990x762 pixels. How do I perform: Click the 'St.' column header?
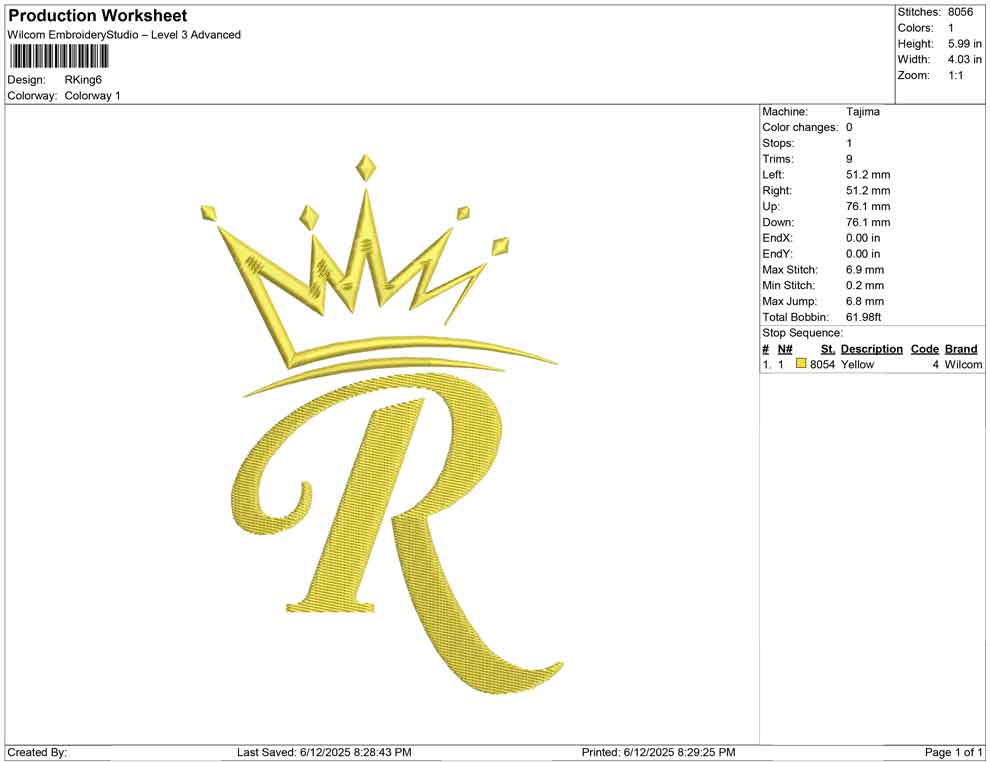(x=828, y=348)
